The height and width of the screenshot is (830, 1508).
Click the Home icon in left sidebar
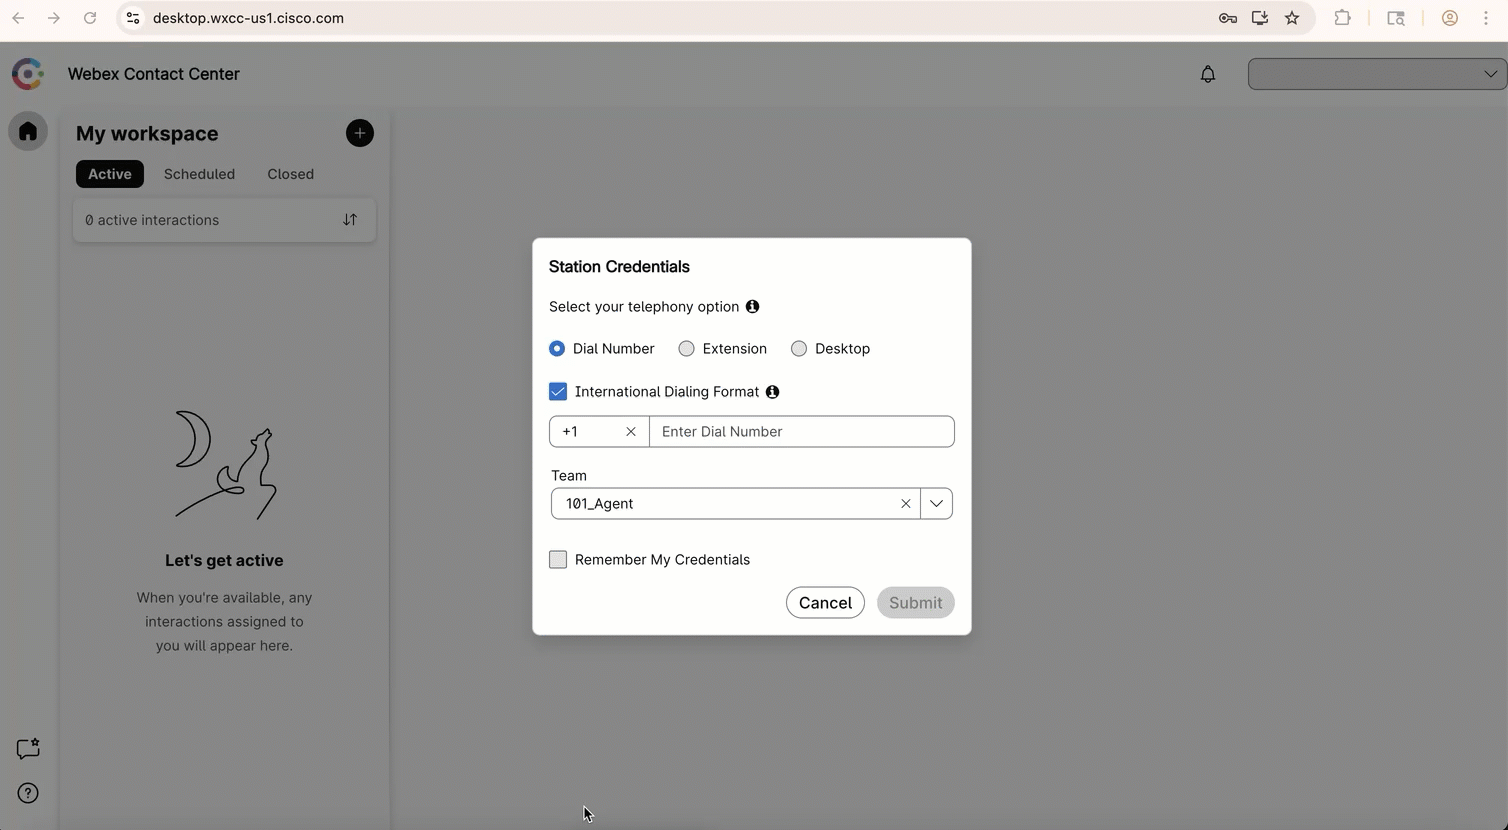(x=28, y=132)
